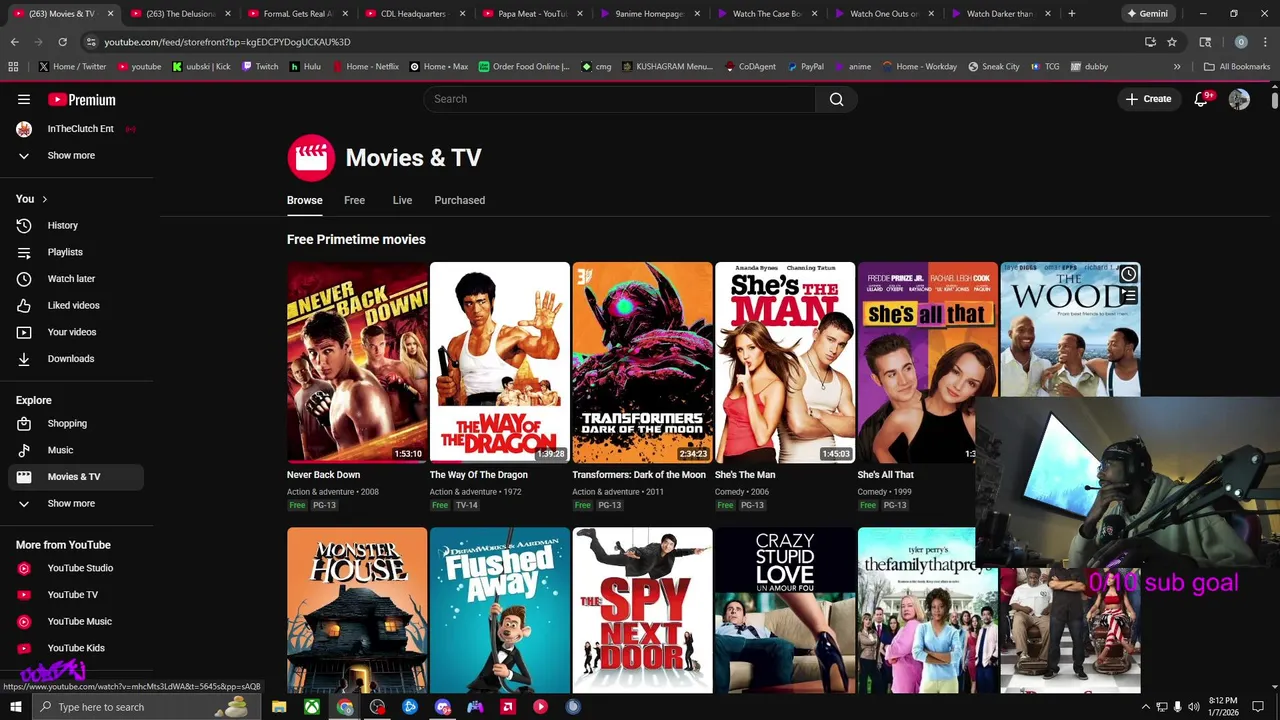Switch to the Free tab

coord(355,200)
